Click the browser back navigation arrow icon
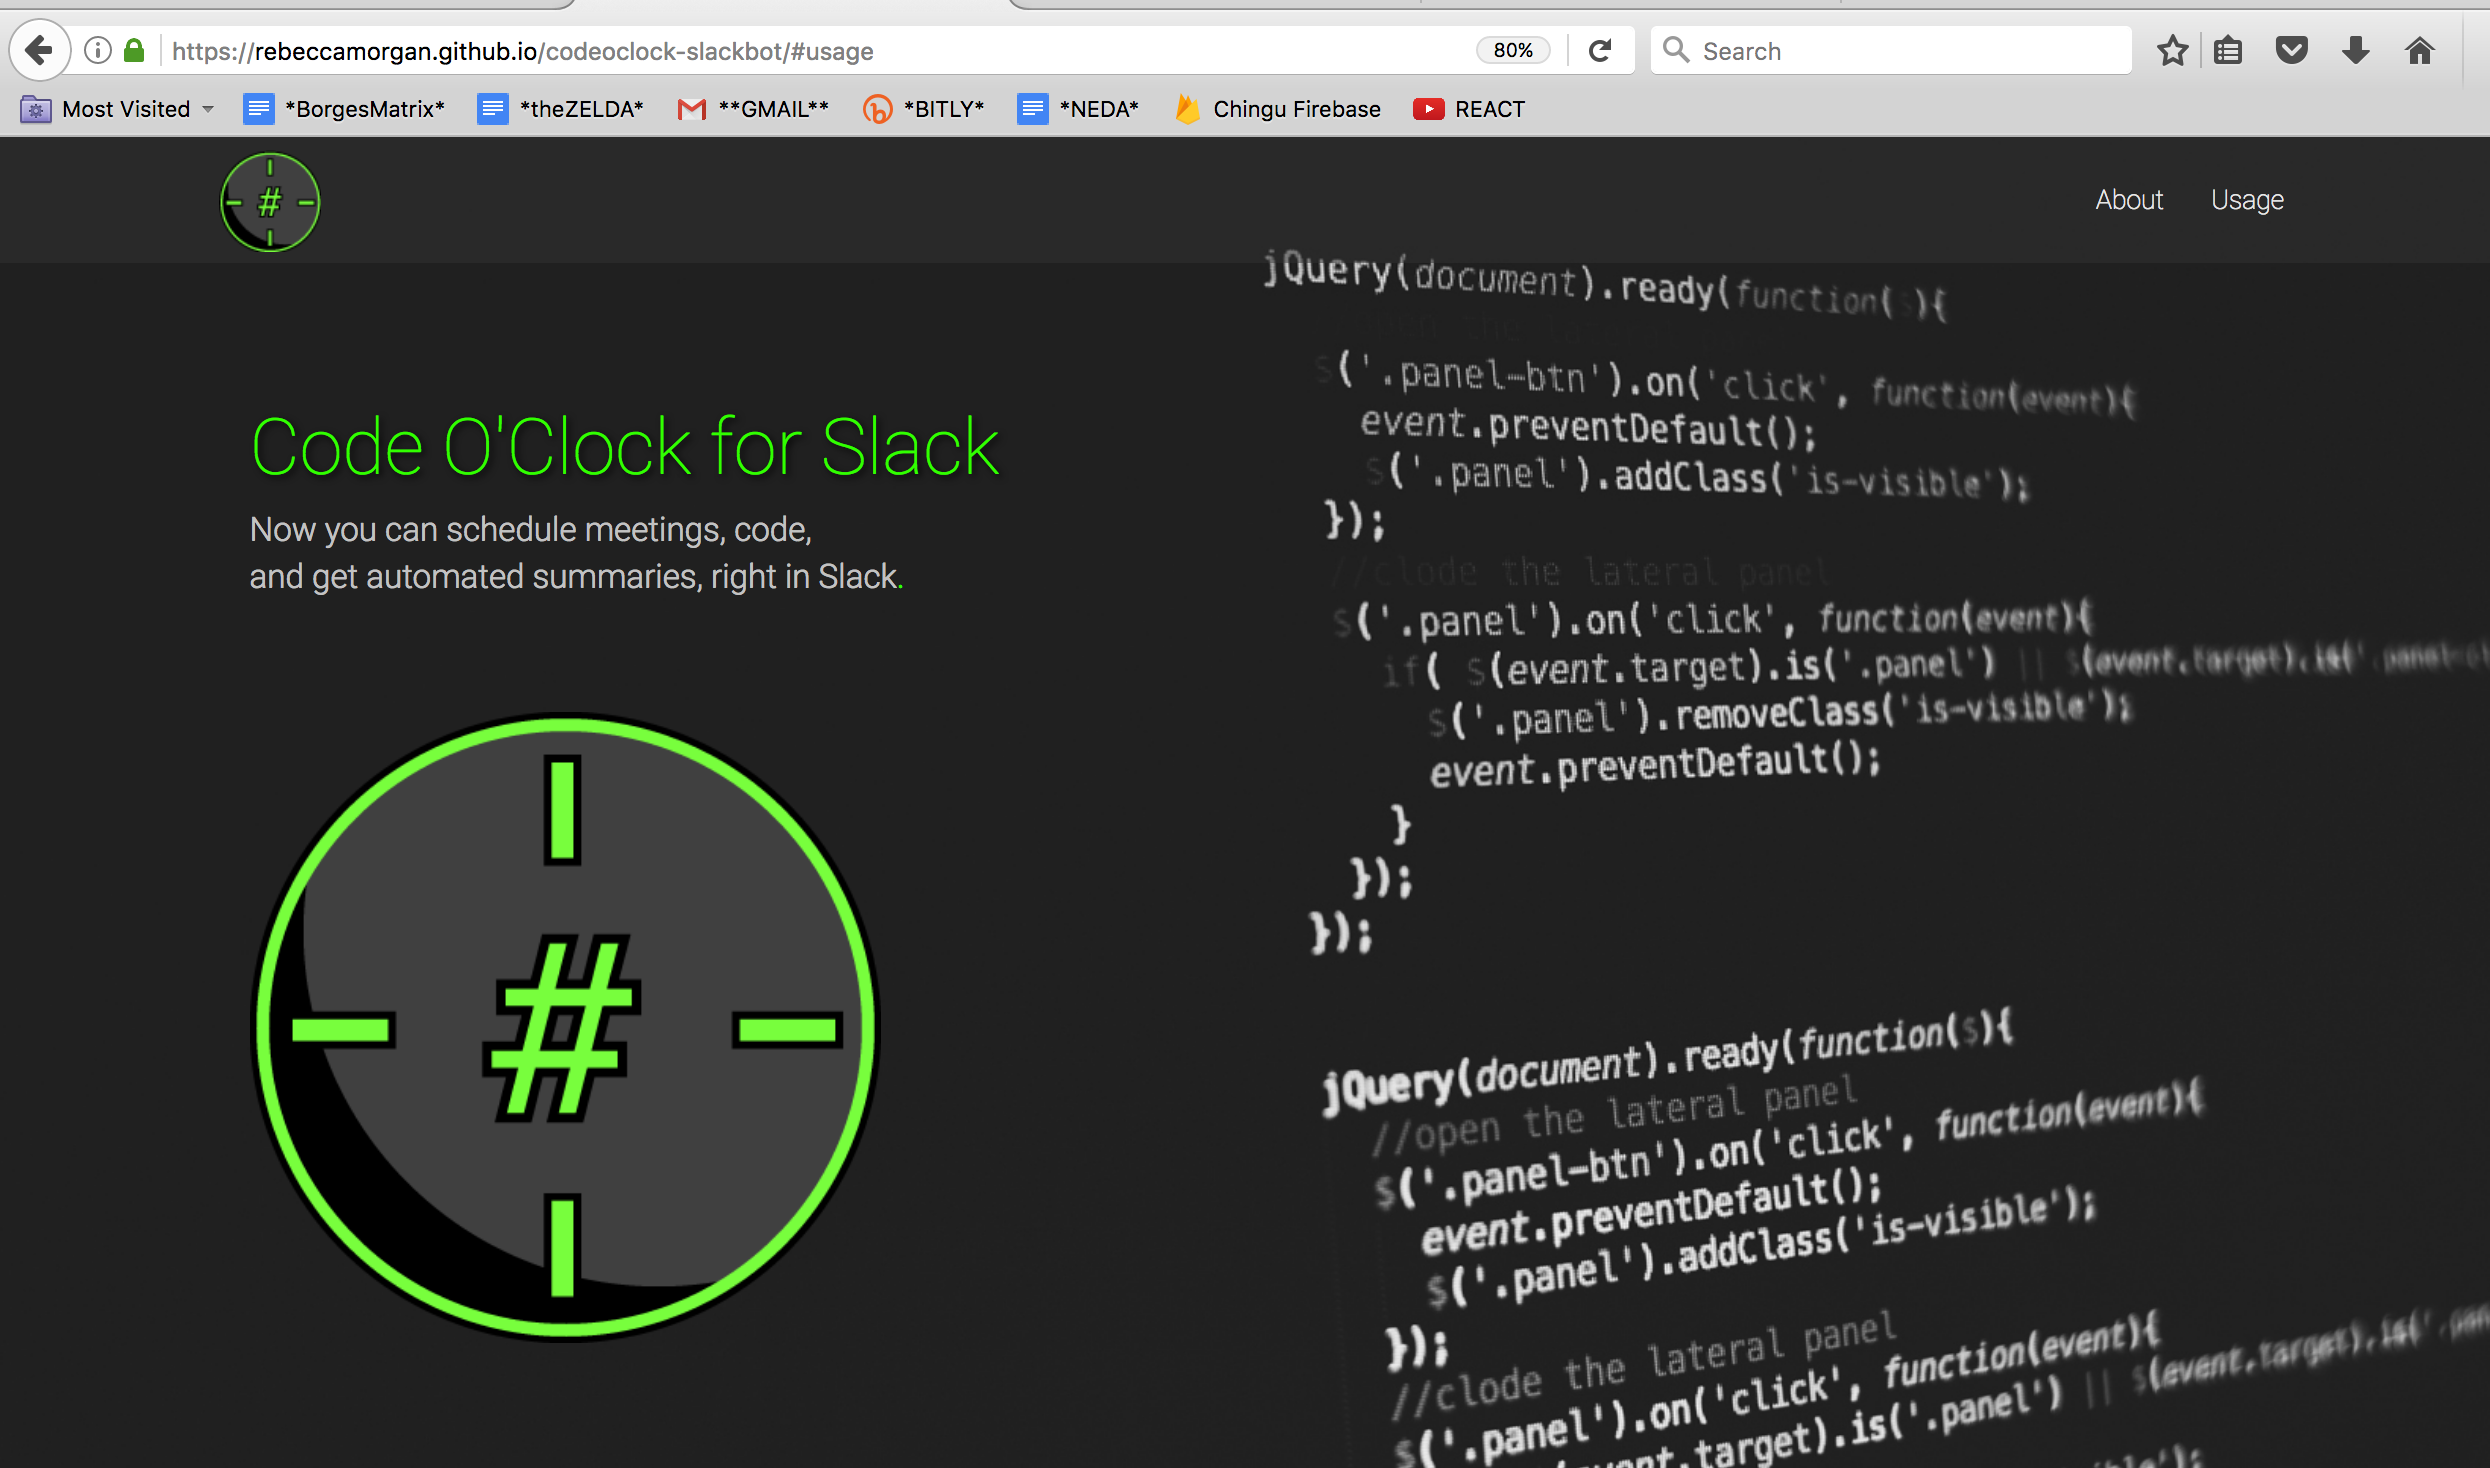Image resolution: width=2490 pixels, height=1468 pixels. pyautogui.click(x=38, y=49)
